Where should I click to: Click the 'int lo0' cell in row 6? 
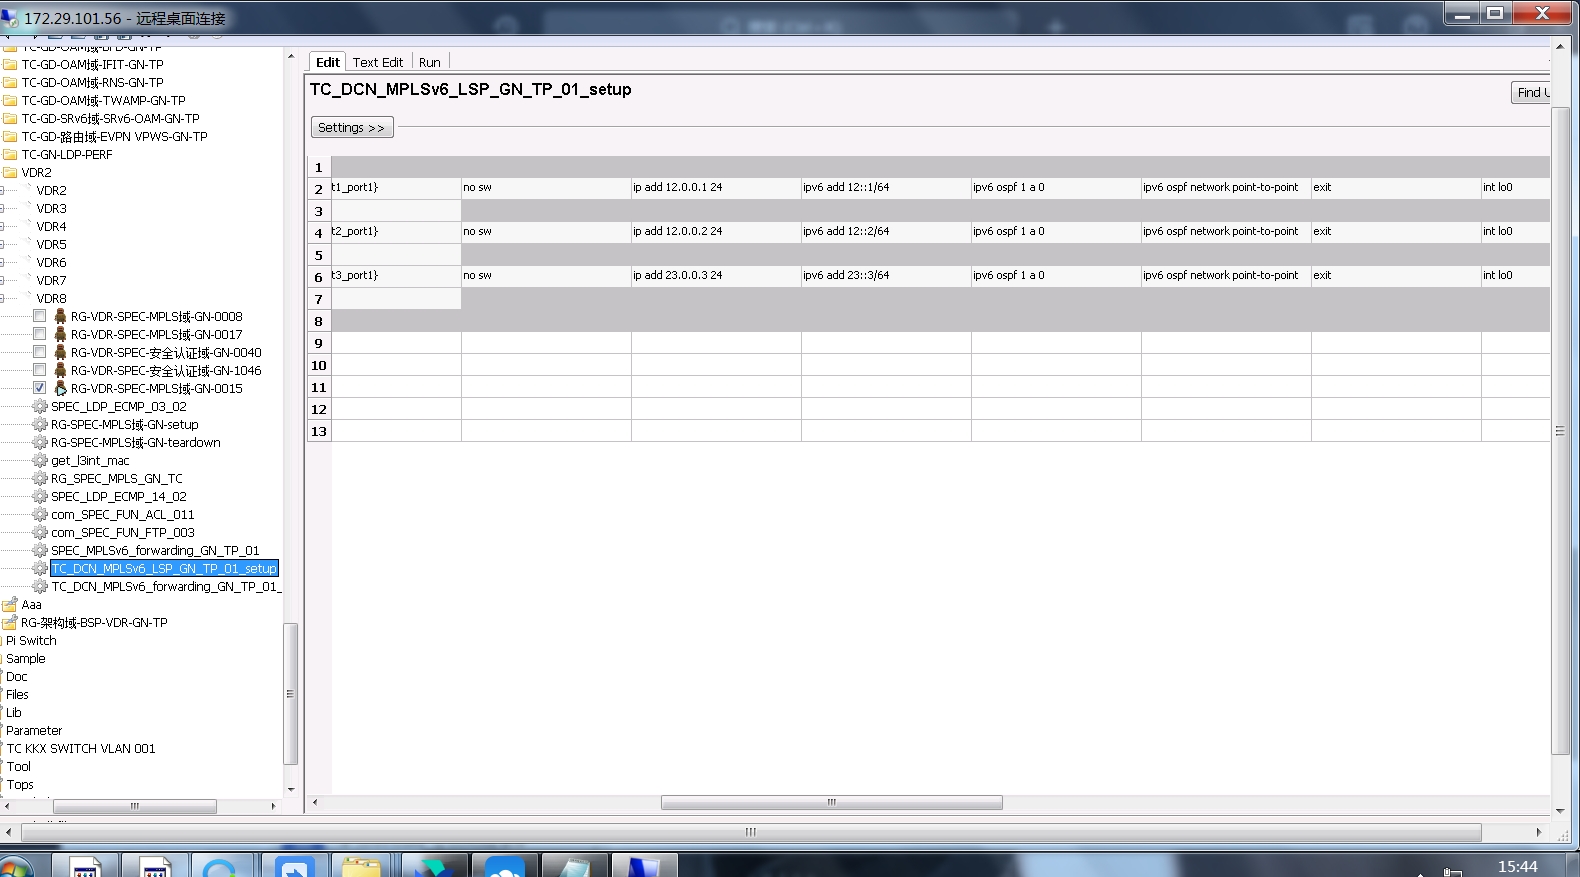tap(1516, 276)
